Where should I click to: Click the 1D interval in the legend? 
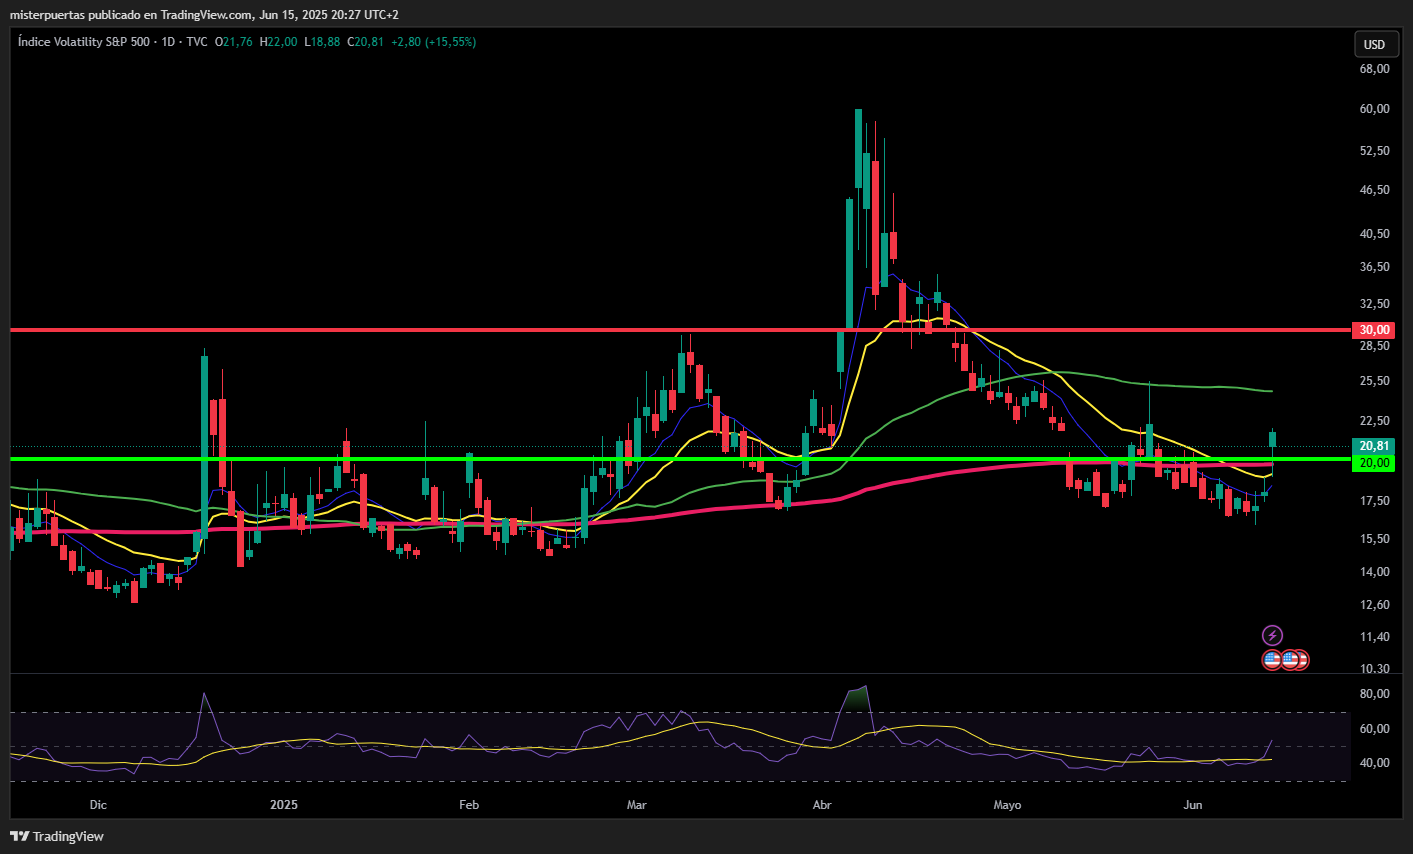pyautogui.click(x=168, y=42)
